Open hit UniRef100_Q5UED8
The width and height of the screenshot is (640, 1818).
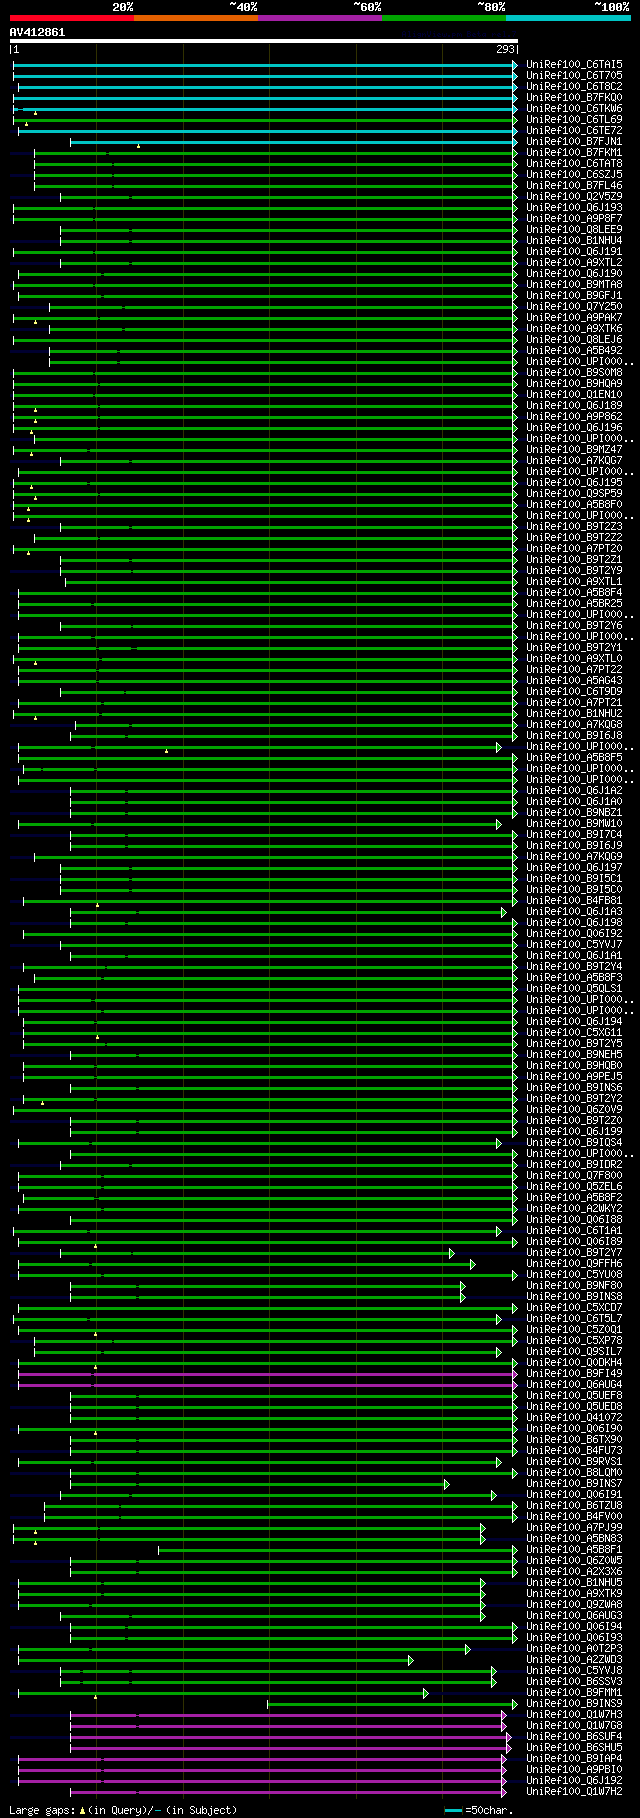574,1406
